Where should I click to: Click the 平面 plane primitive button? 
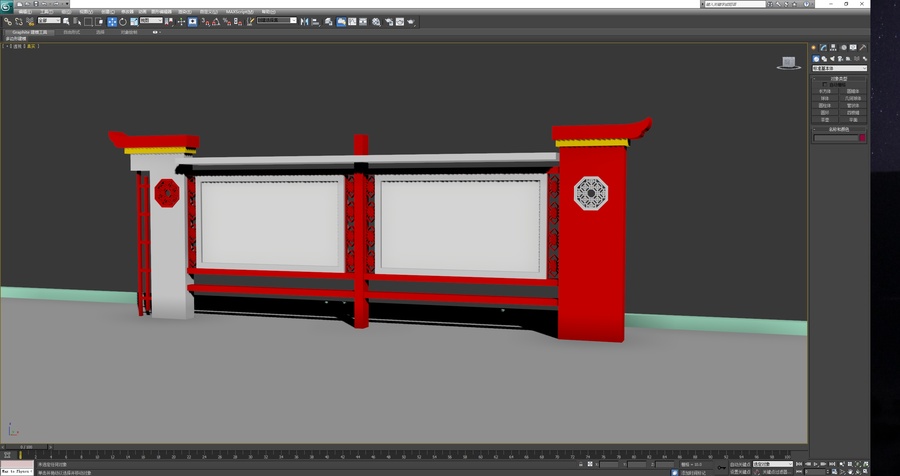[x=853, y=119]
